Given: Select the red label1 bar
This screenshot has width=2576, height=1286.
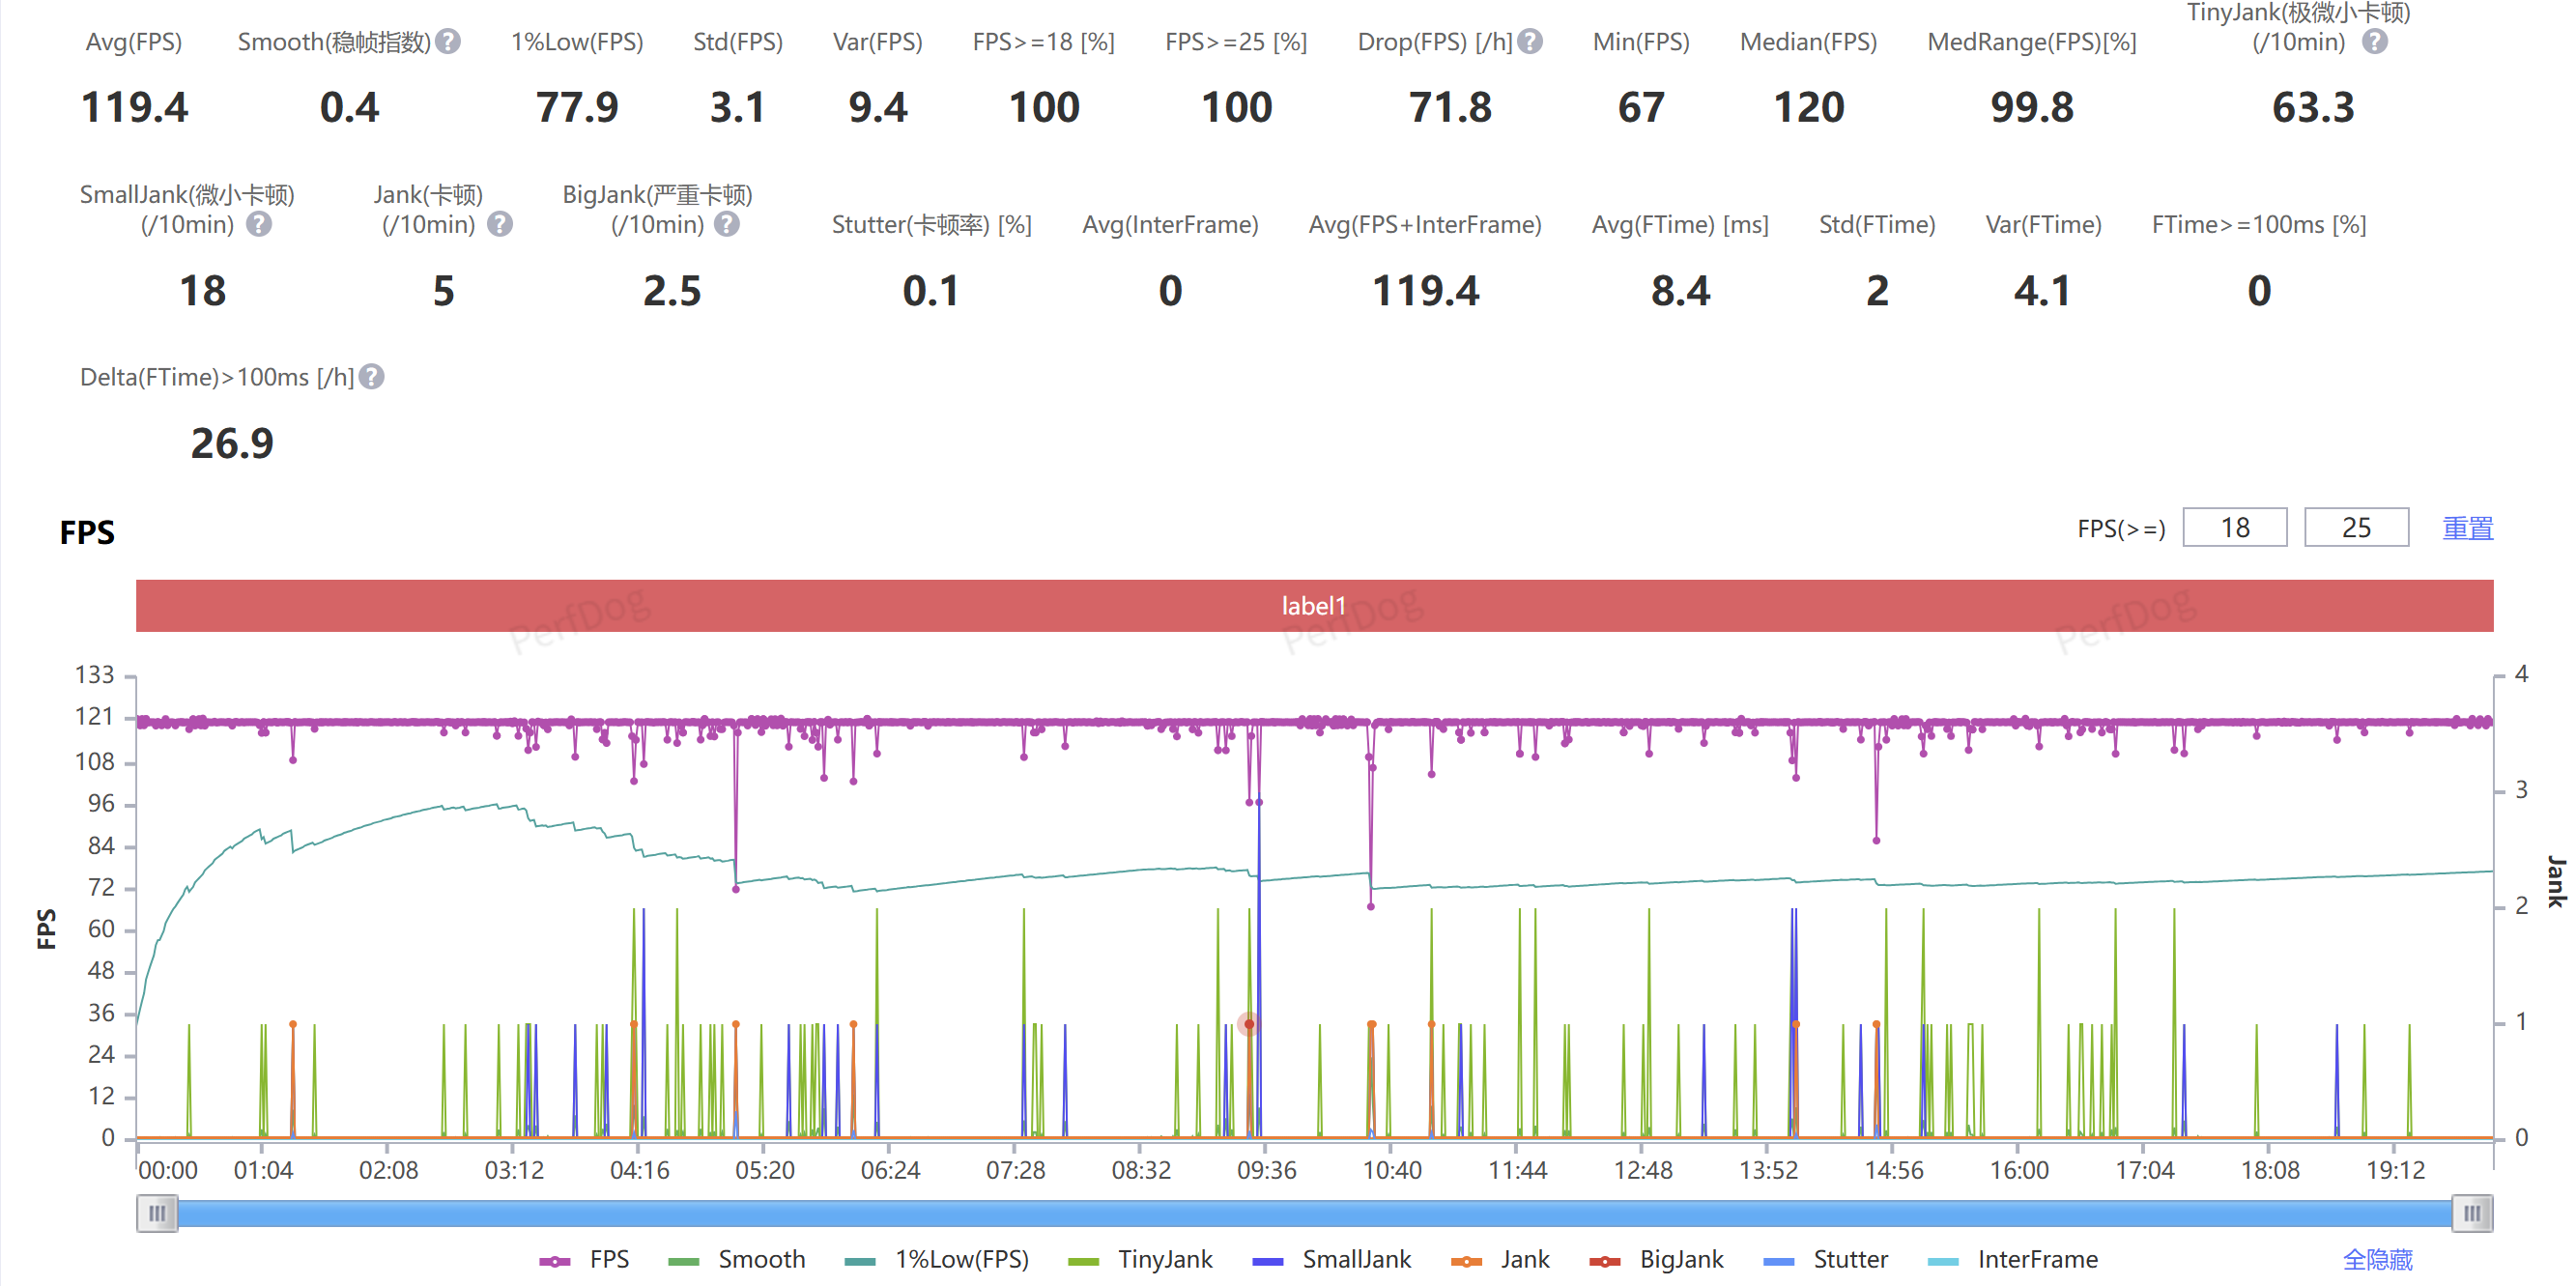Looking at the screenshot, I should 1314,606.
